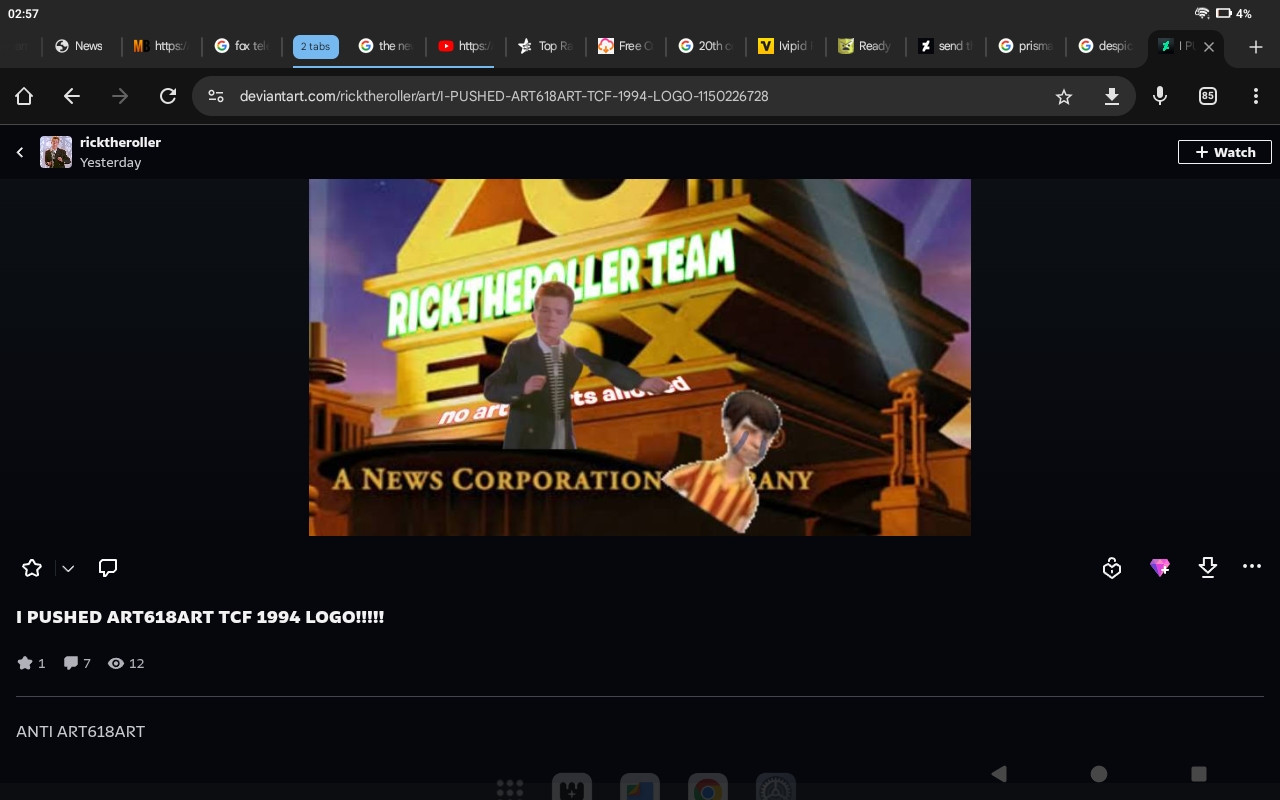Viewport: 1280px width, 800px height.
Task: Tap Android home circle button
Action: [1099, 773]
